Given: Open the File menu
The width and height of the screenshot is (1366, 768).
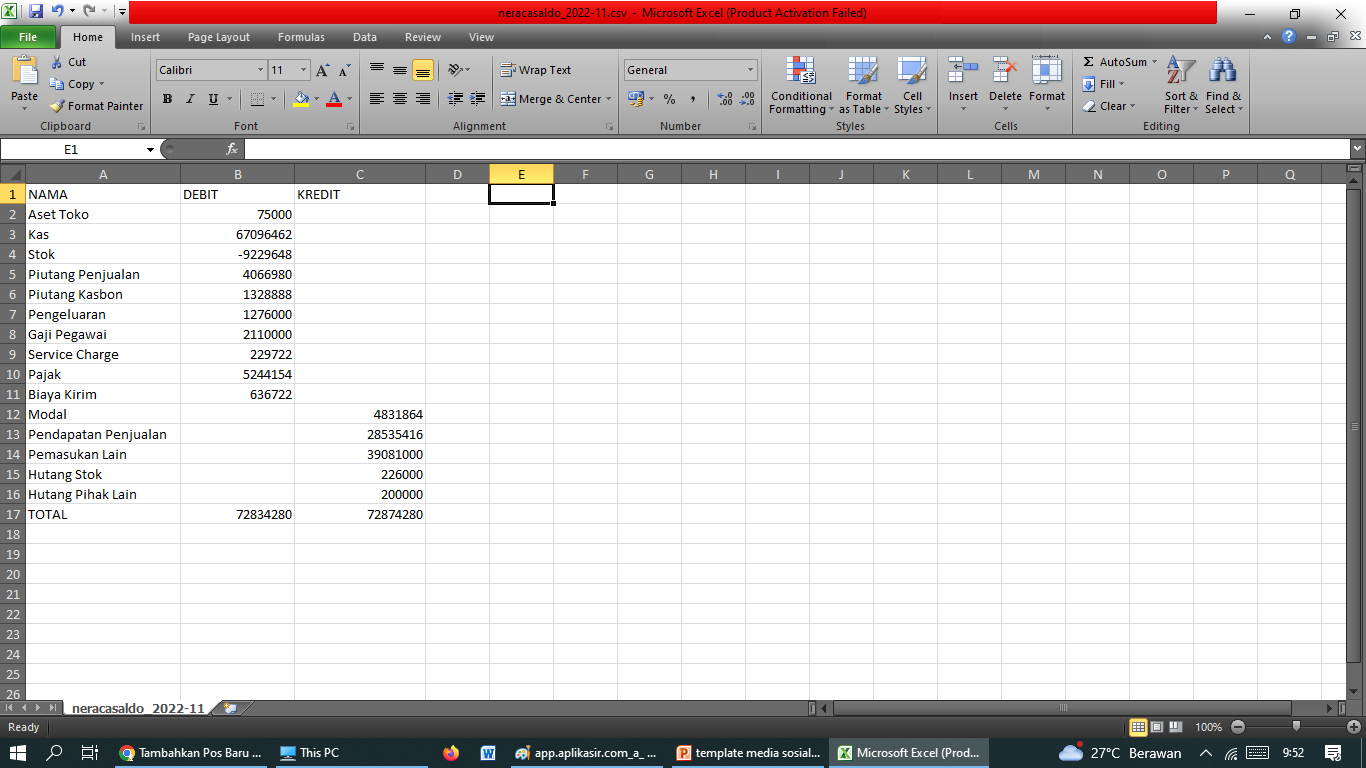Looking at the screenshot, I should point(29,36).
